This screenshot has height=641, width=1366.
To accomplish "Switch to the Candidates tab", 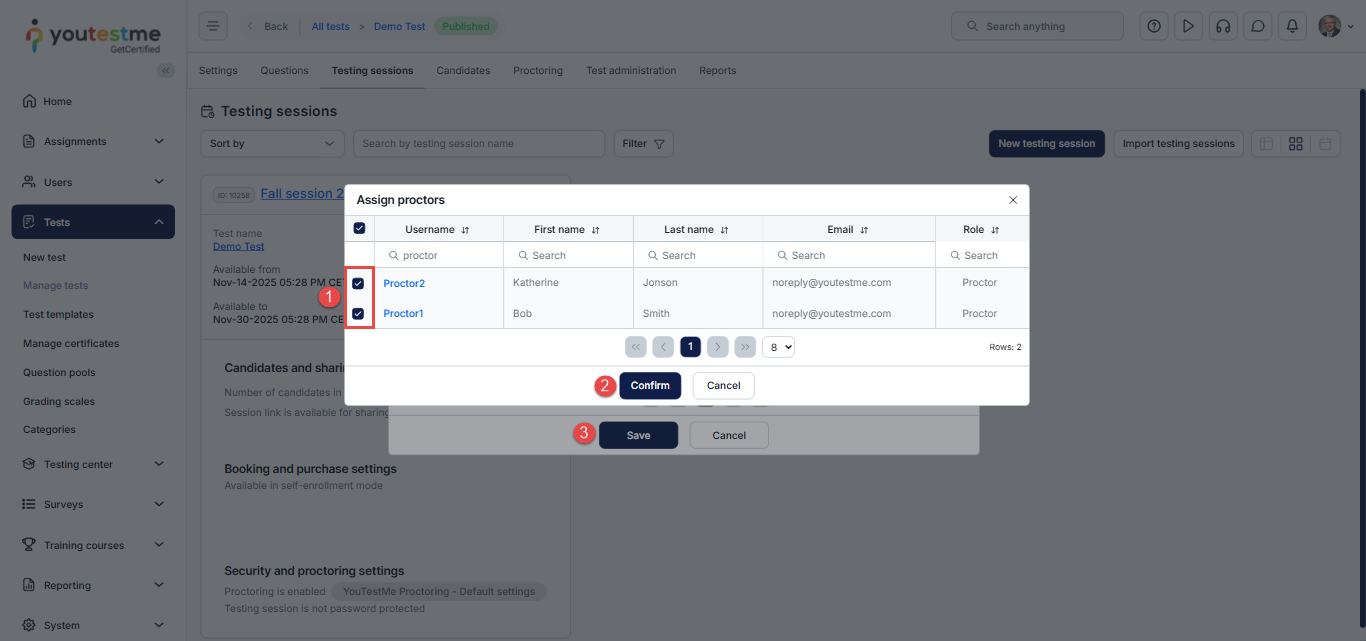I will click(x=463, y=71).
